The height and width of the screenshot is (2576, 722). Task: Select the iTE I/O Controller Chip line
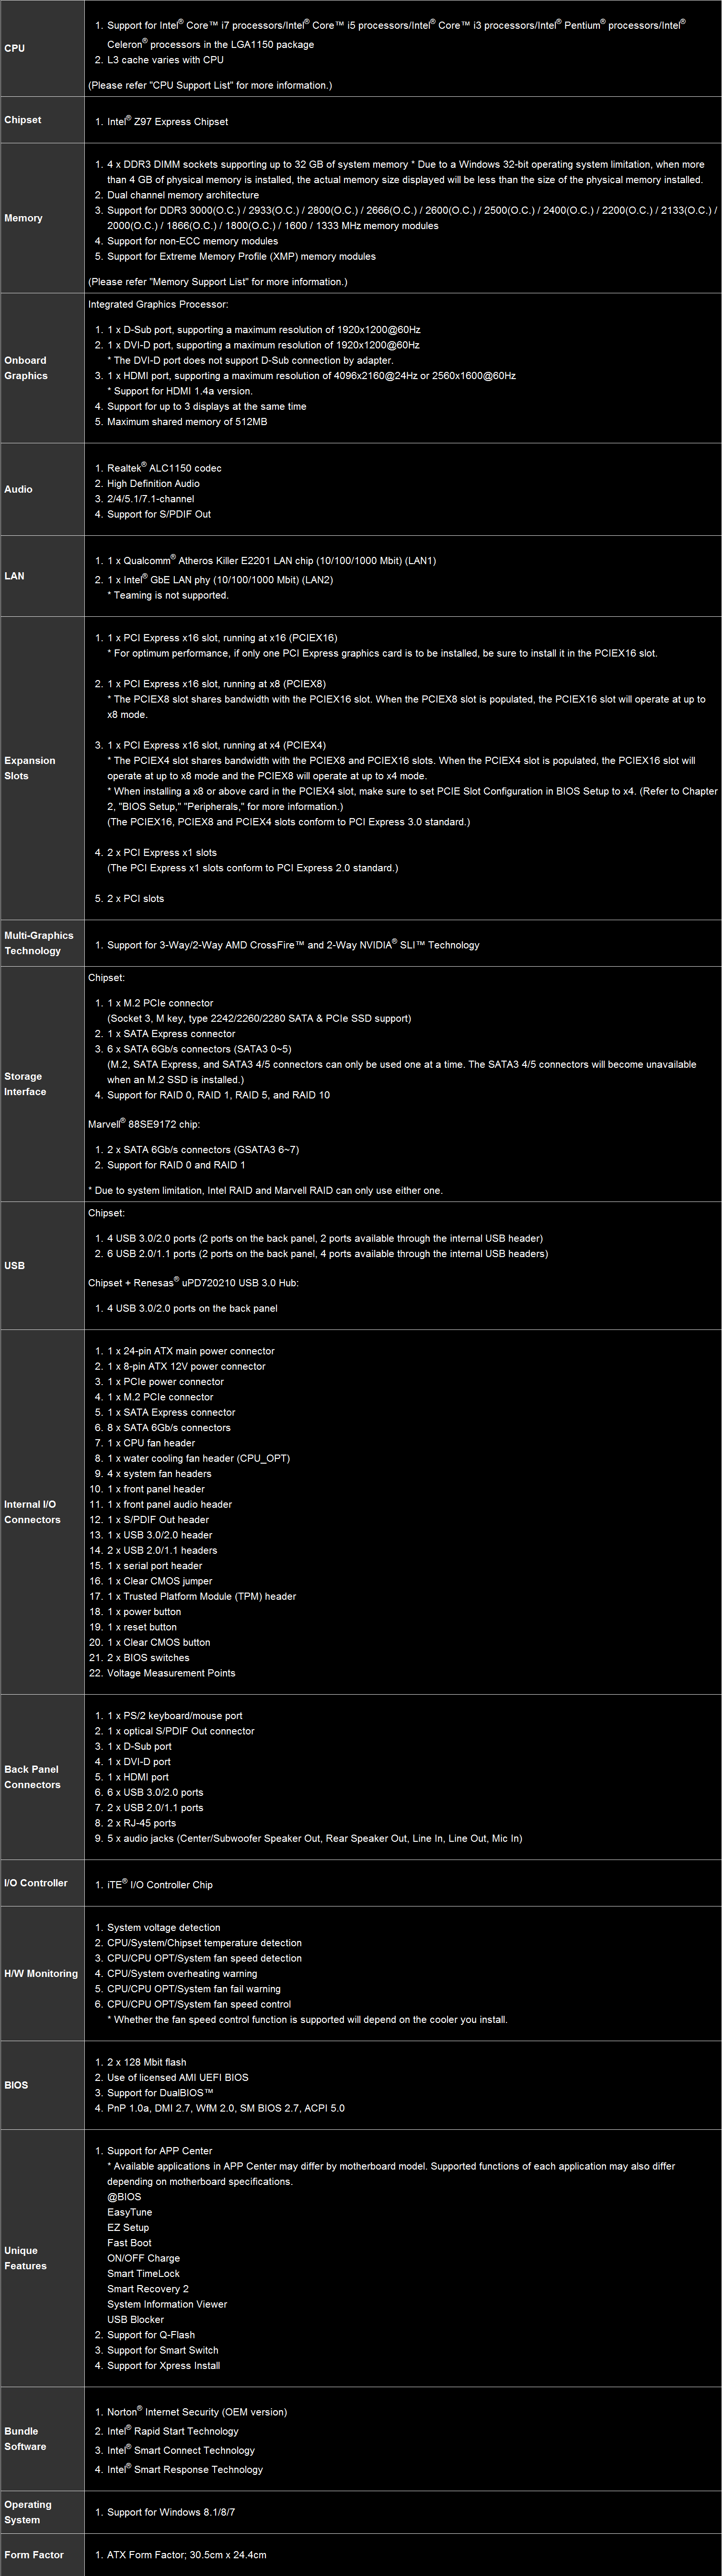click(160, 1884)
